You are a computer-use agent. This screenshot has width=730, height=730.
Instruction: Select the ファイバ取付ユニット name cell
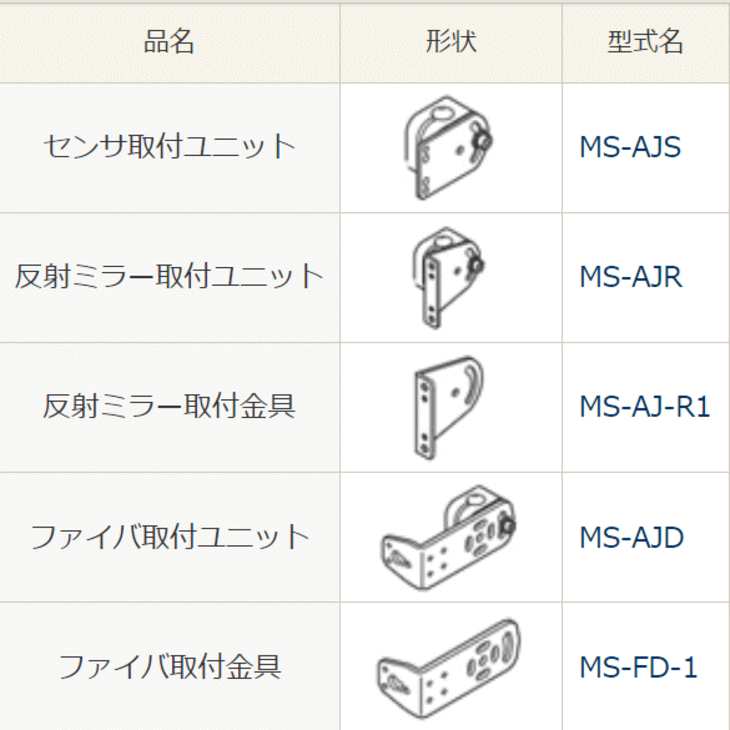(x=169, y=538)
